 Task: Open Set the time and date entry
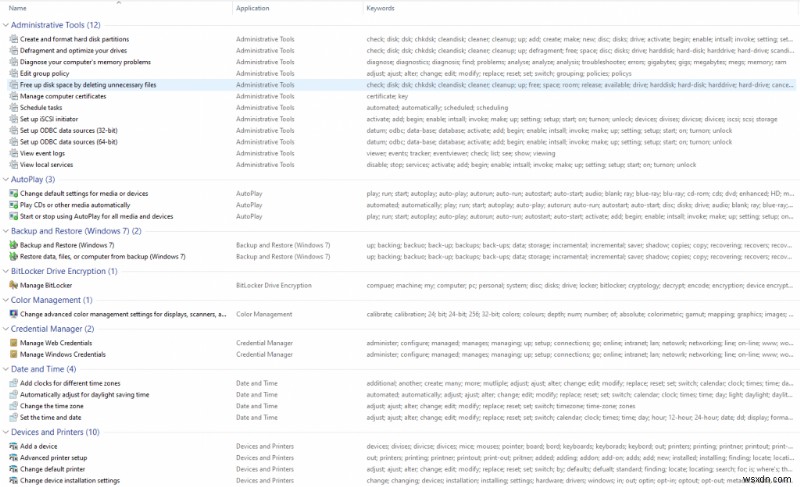[51, 417]
